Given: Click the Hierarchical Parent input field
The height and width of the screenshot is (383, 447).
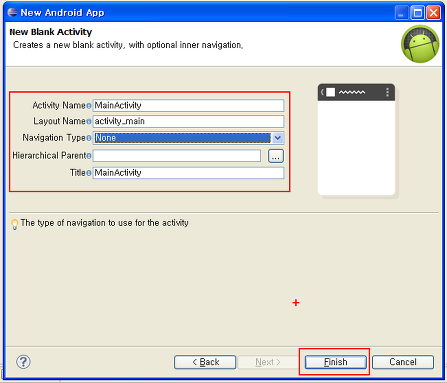Looking at the screenshot, I should tap(177, 156).
